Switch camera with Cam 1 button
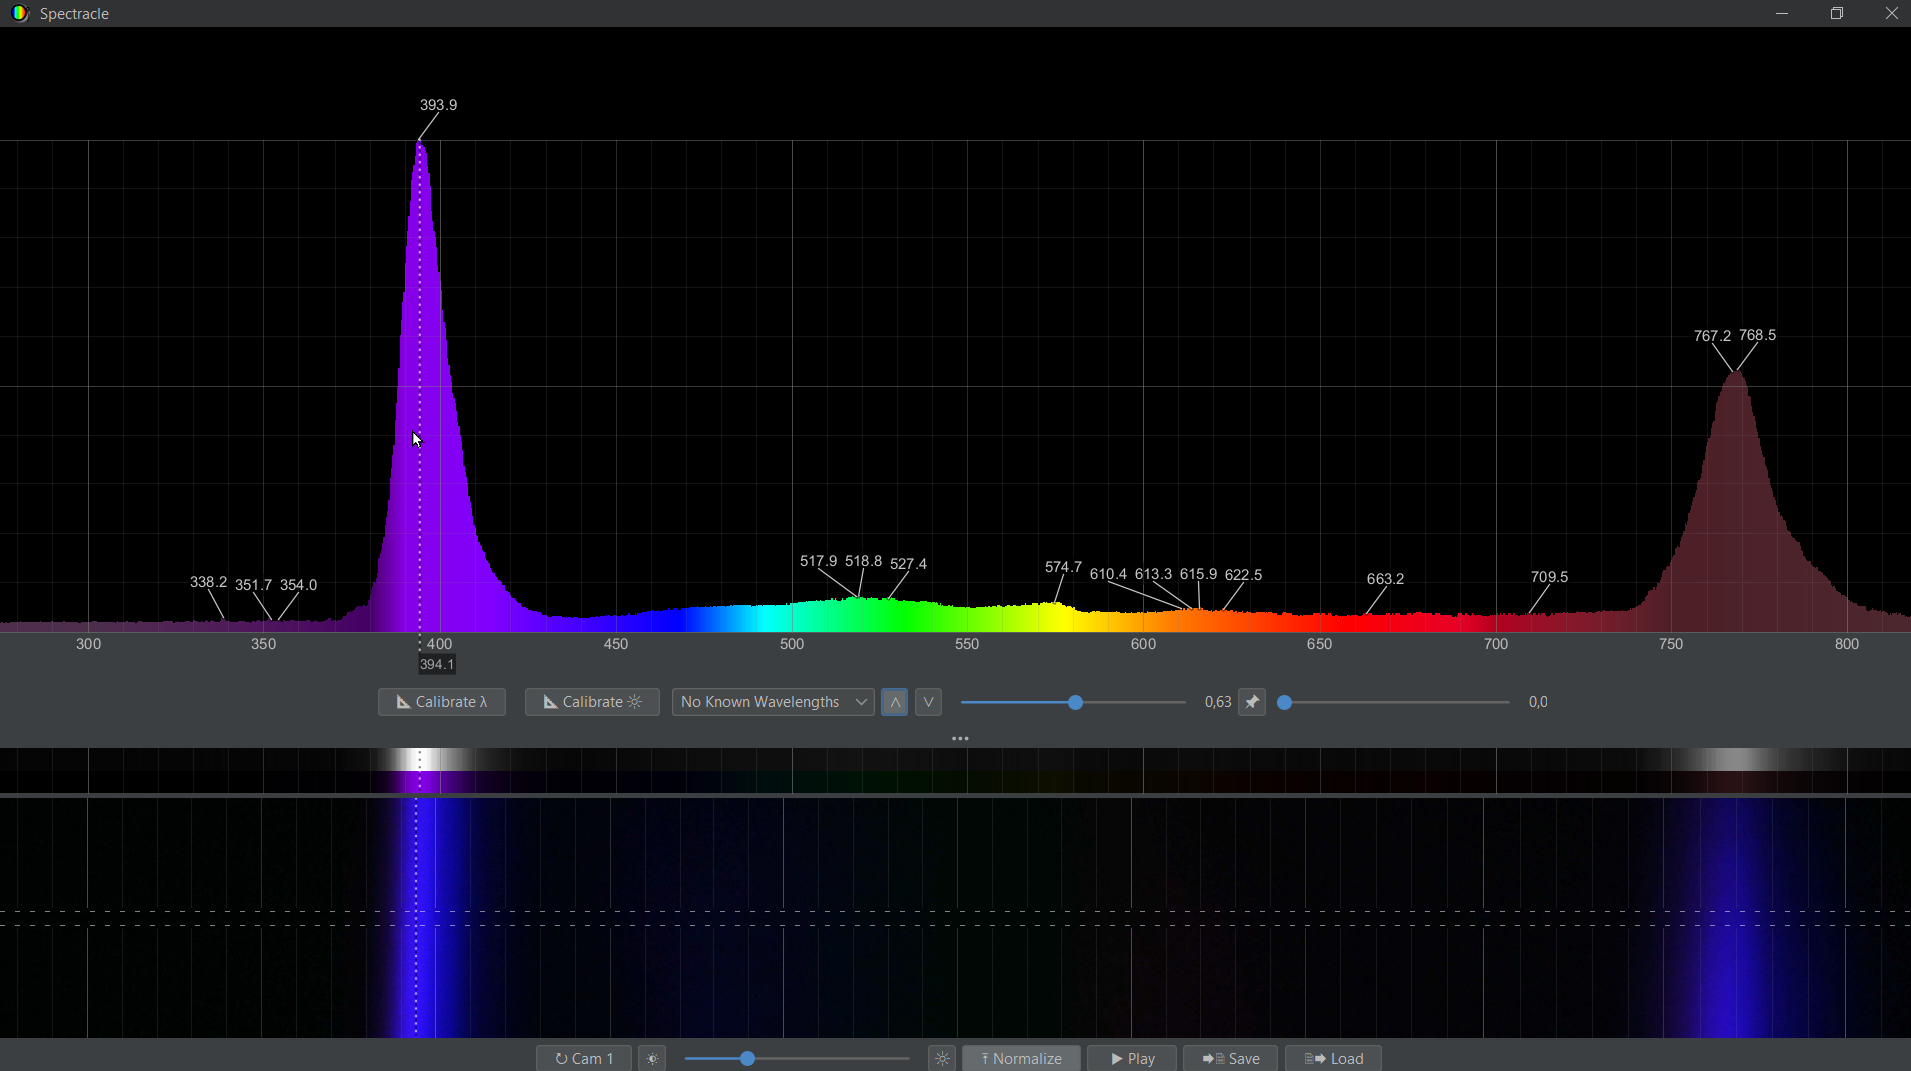Image resolution: width=1911 pixels, height=1071 pixels. coord(584,1058)
